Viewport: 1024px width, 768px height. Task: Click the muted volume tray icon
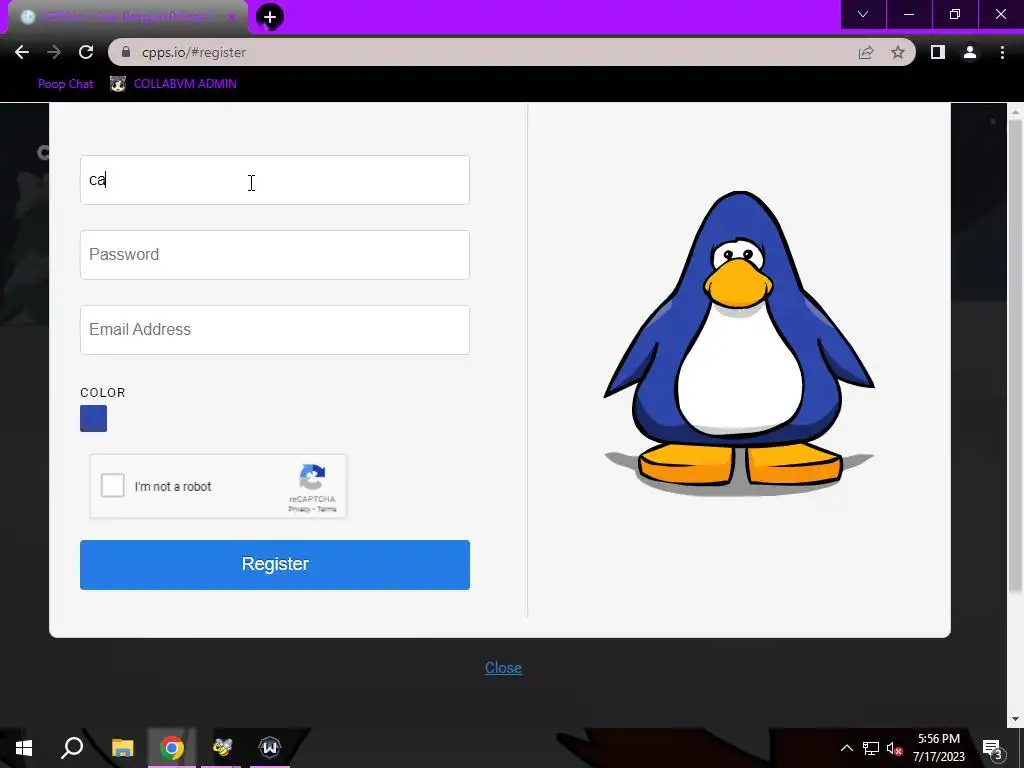(894, 748)
